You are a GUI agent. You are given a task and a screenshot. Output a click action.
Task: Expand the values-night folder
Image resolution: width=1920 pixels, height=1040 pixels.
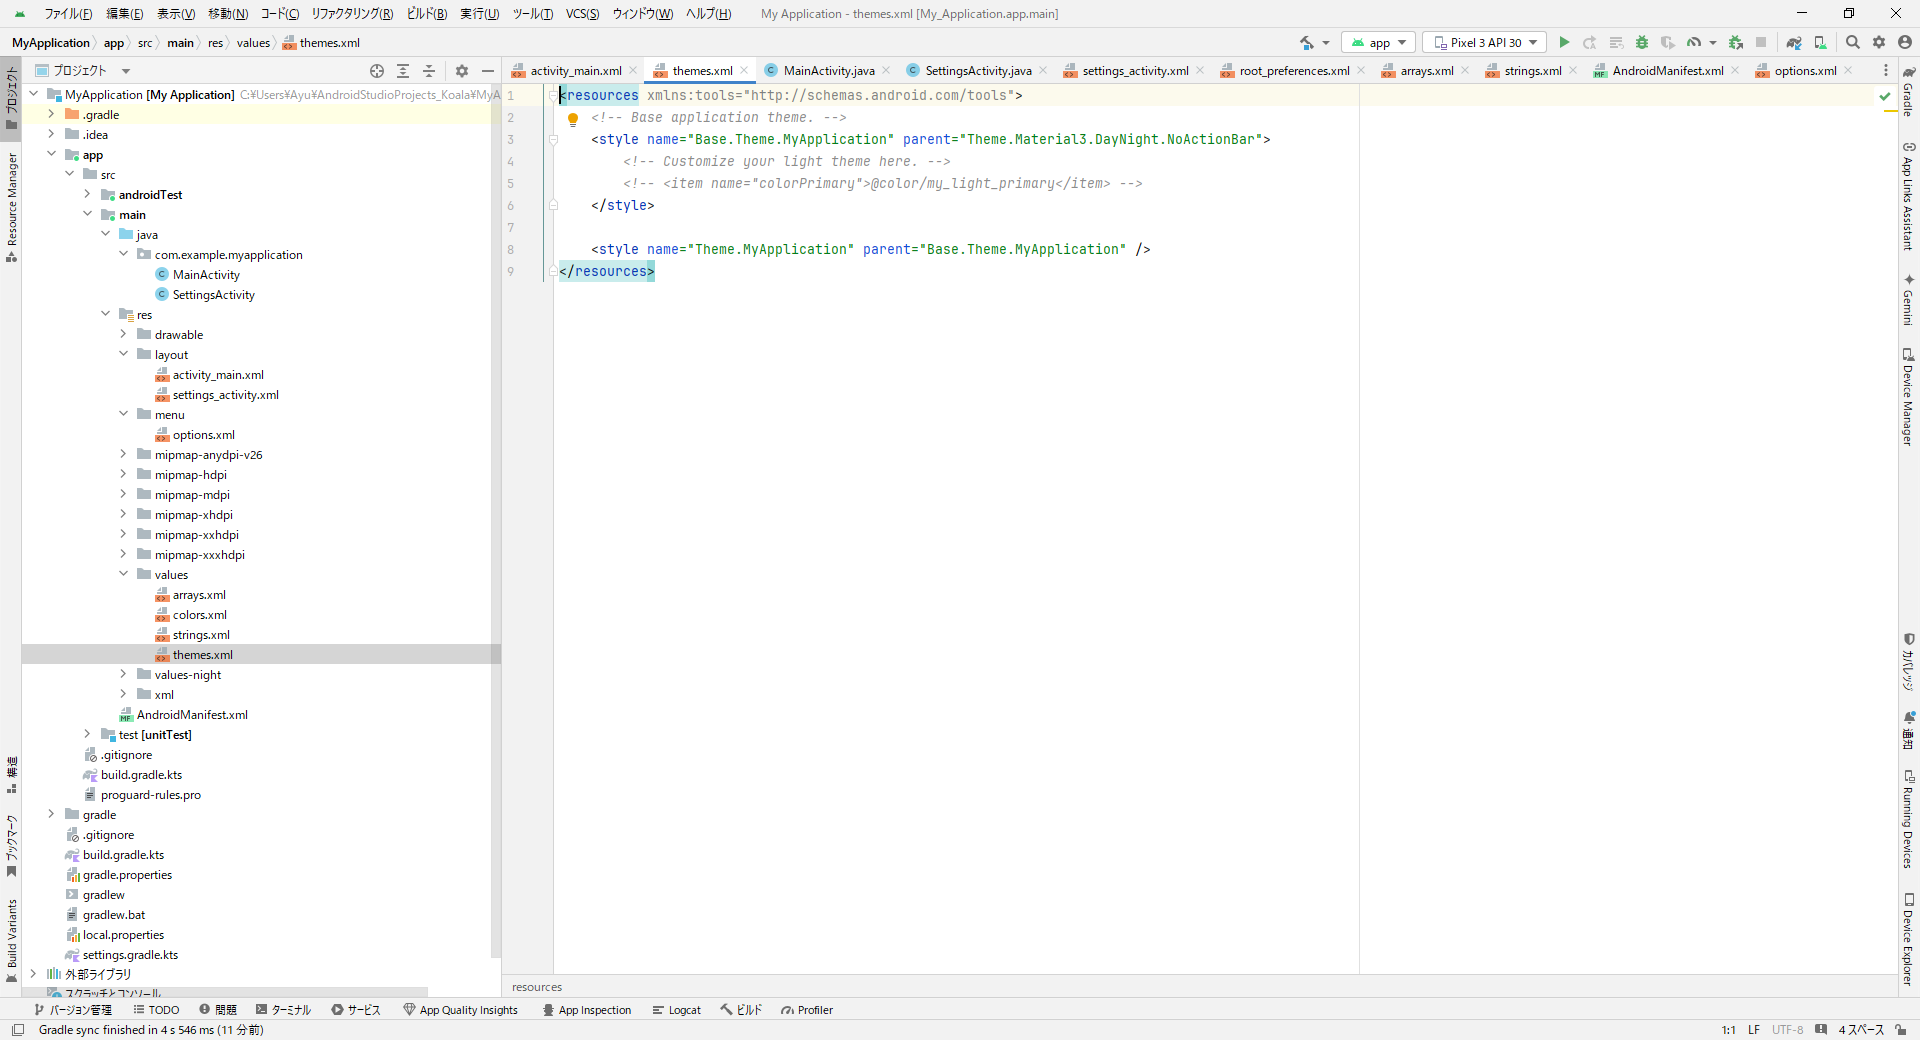[x=124, y=675]
